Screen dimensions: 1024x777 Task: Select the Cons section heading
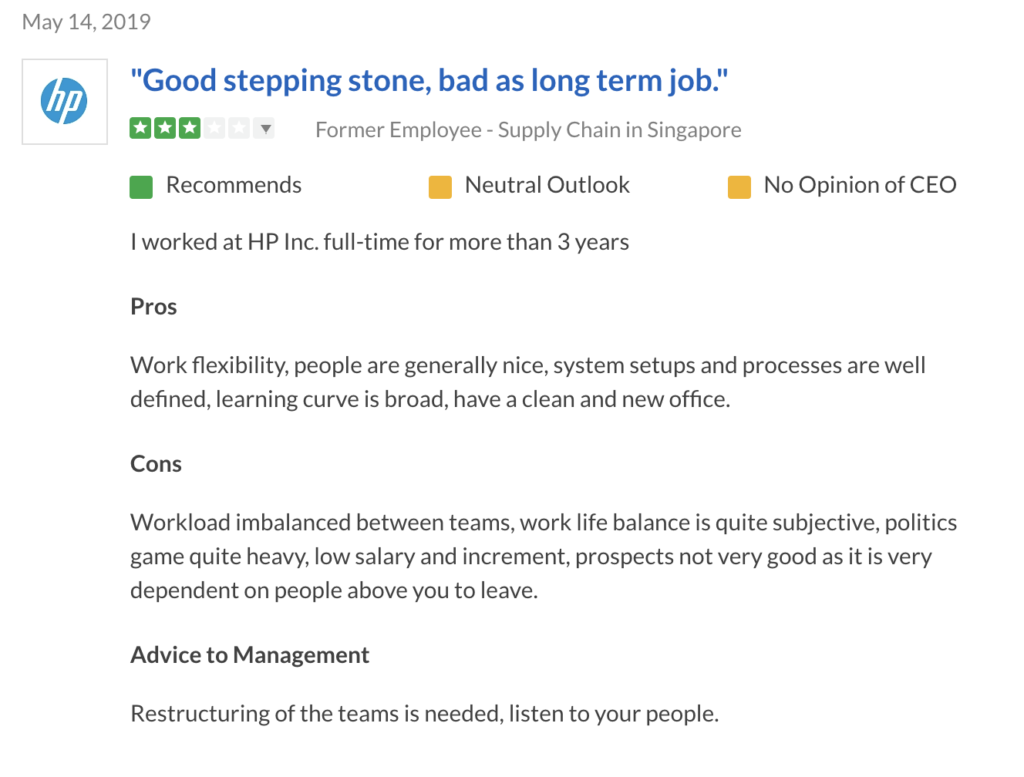coord(156,464)
